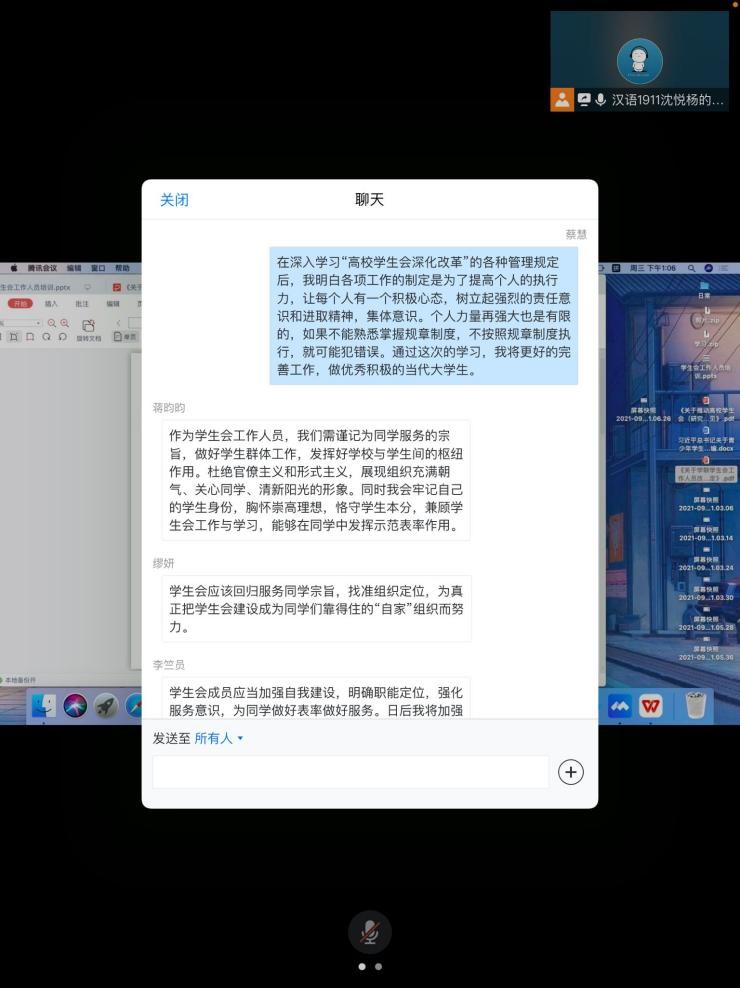
Task: Switch to the 插入 ribbon tab
Action: (51, 304)
